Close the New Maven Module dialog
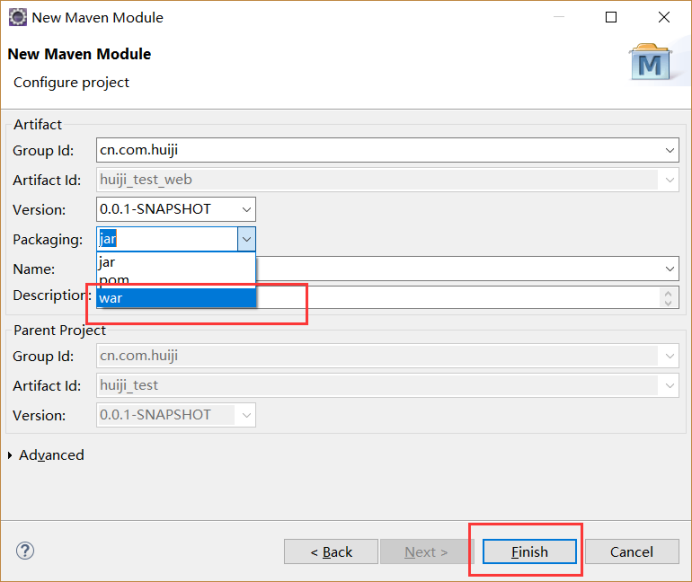Screen dimensions: 692x582 tap(664, 17)
